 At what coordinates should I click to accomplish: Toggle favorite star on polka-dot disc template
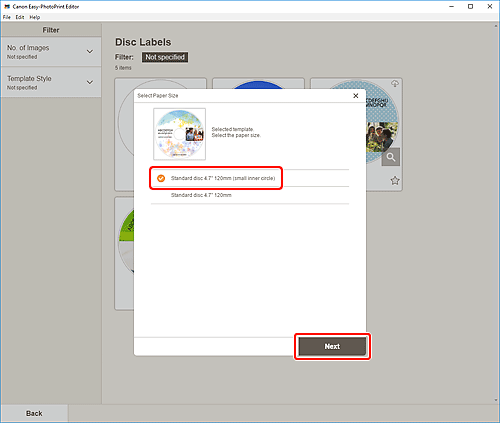[395, 181]
